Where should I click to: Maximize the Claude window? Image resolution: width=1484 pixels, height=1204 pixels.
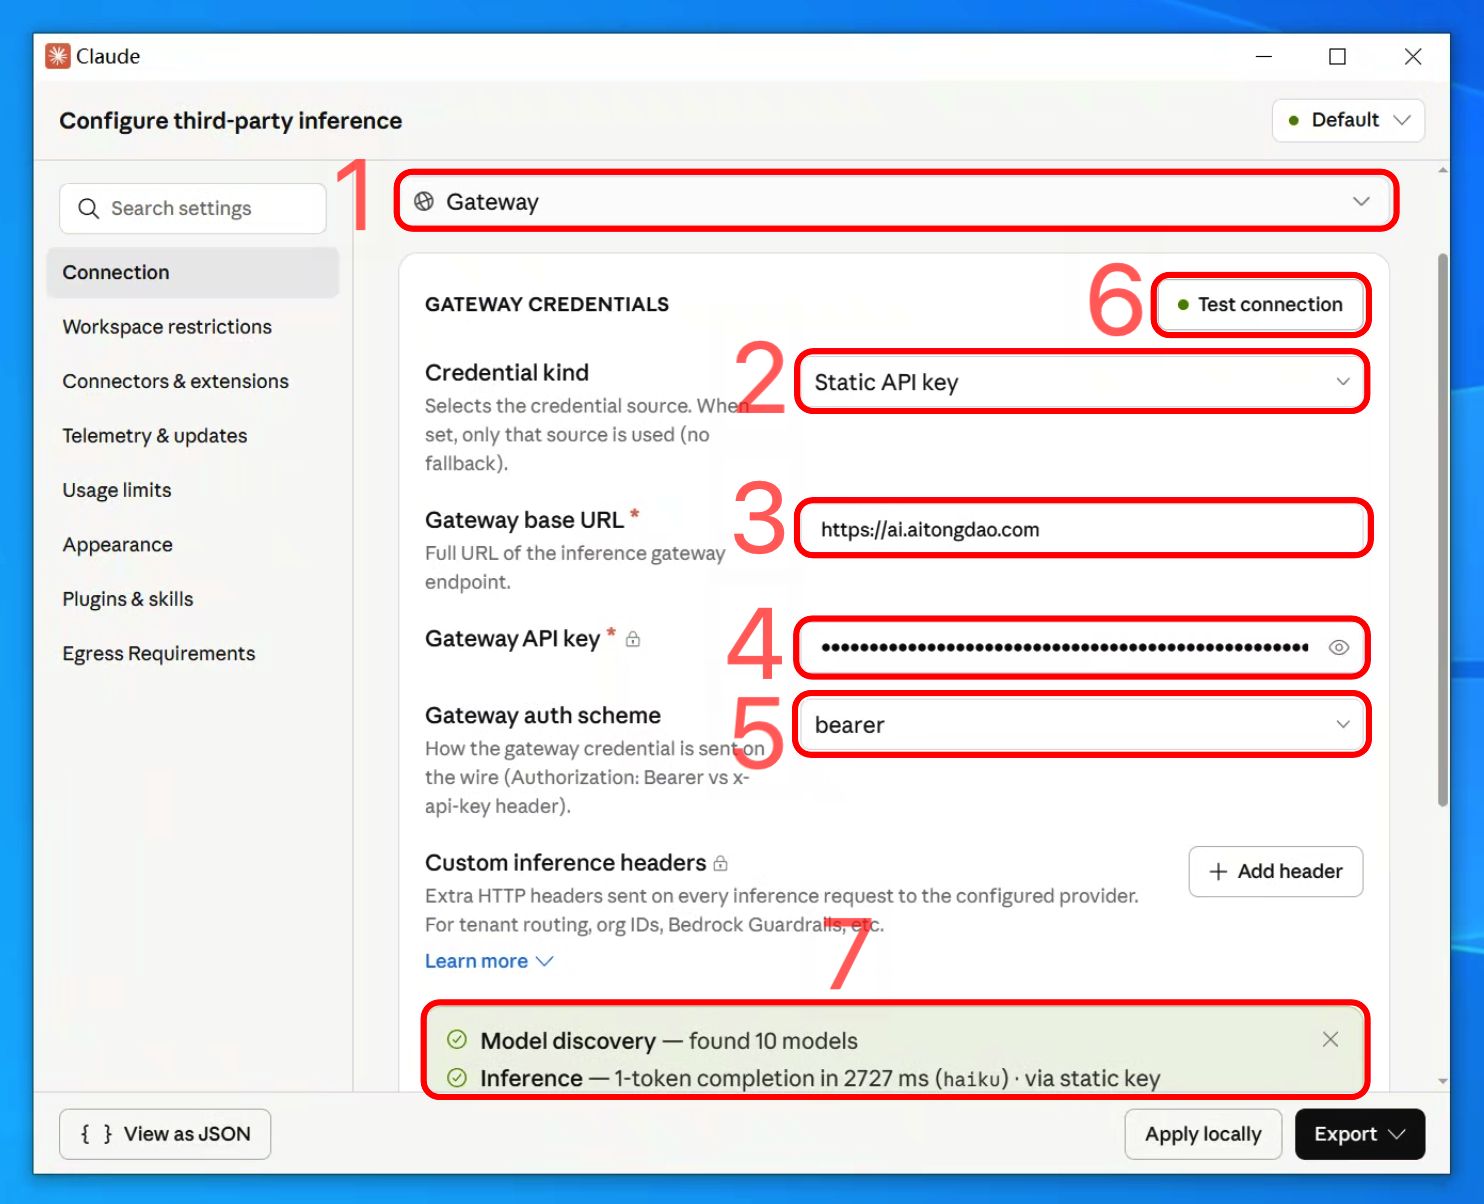[x=1337, y=56]
